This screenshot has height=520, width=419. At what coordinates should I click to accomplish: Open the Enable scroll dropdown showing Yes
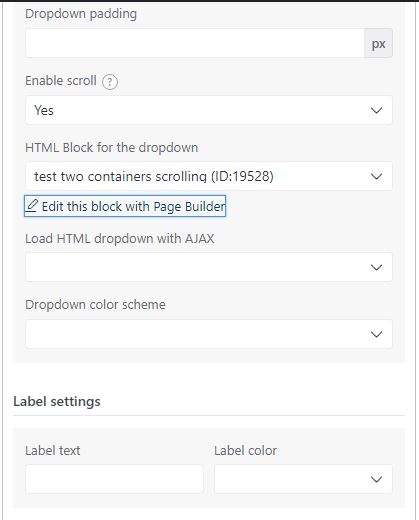click(x=209, y=110)
